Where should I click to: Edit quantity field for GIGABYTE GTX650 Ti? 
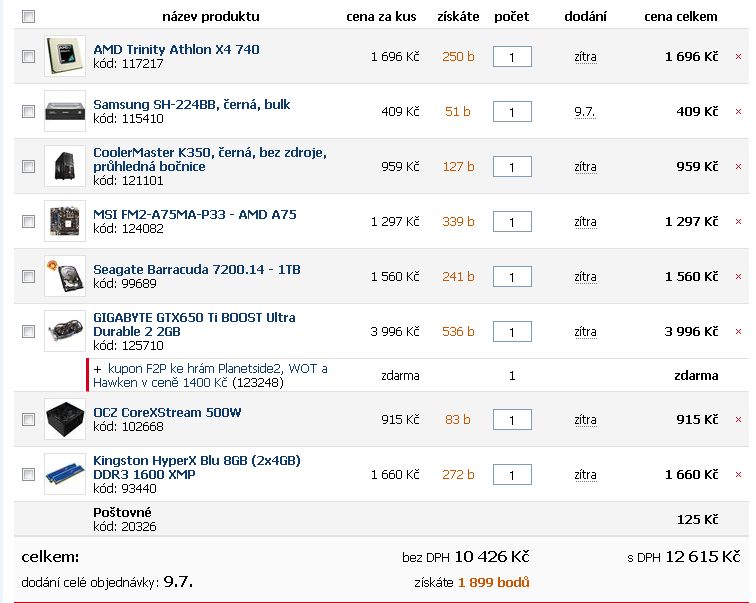[512, 332]
